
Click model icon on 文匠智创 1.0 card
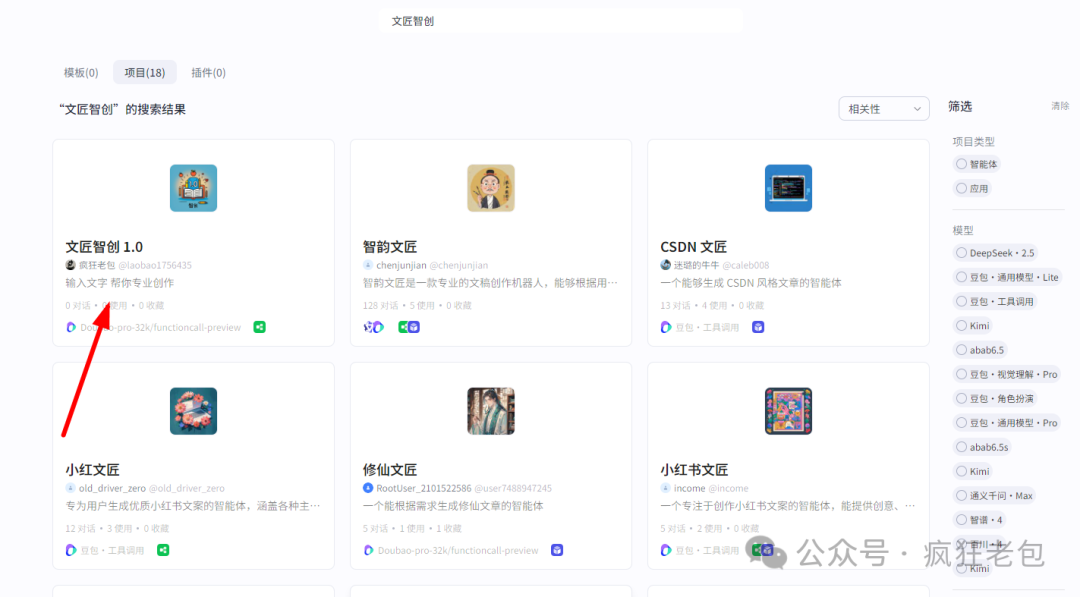coord(71,327)
